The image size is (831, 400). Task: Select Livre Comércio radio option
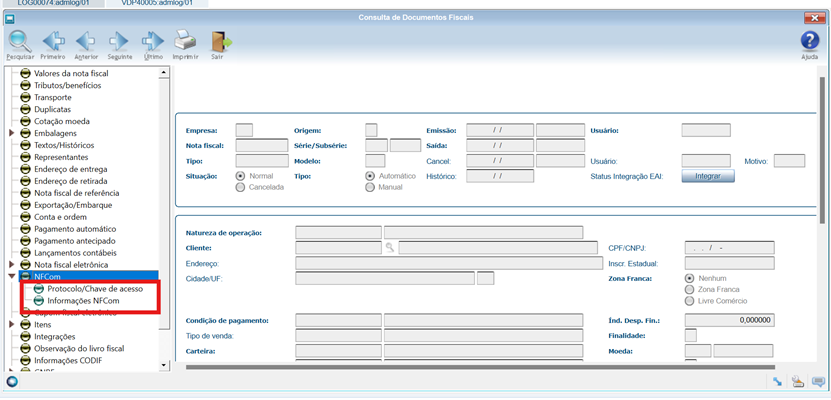pyautogui.click(x=689, y=301)
